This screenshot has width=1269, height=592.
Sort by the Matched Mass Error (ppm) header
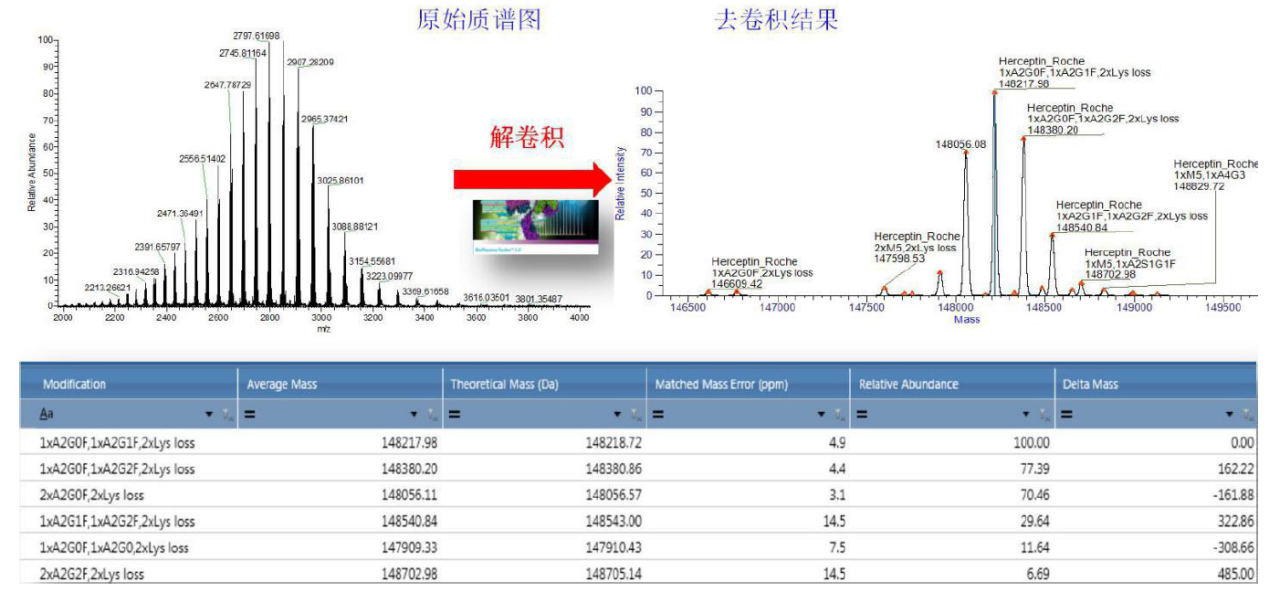coord(747,384)
